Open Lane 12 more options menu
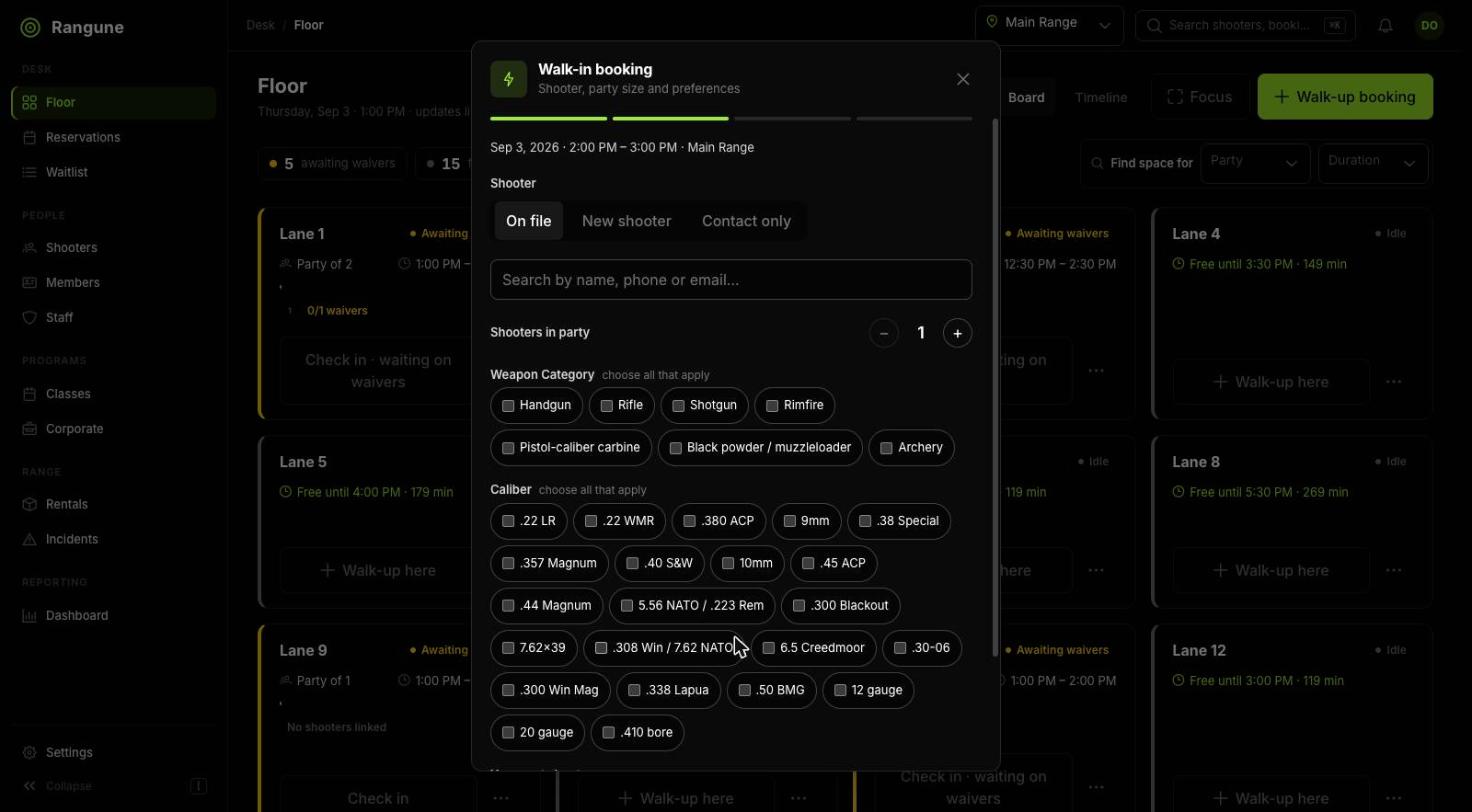Screen dimensions: 1472x812 click(x=1394, y=798)
